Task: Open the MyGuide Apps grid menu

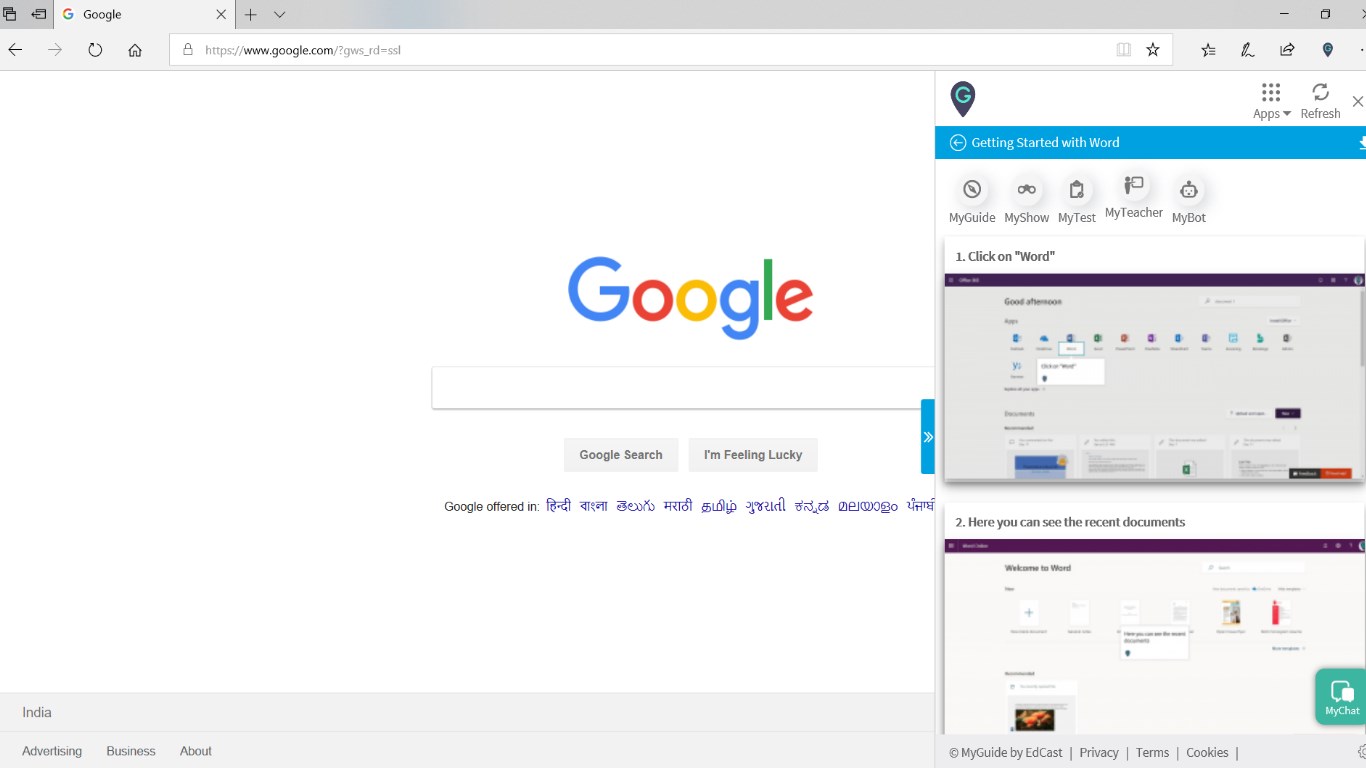Action: 1271,101
